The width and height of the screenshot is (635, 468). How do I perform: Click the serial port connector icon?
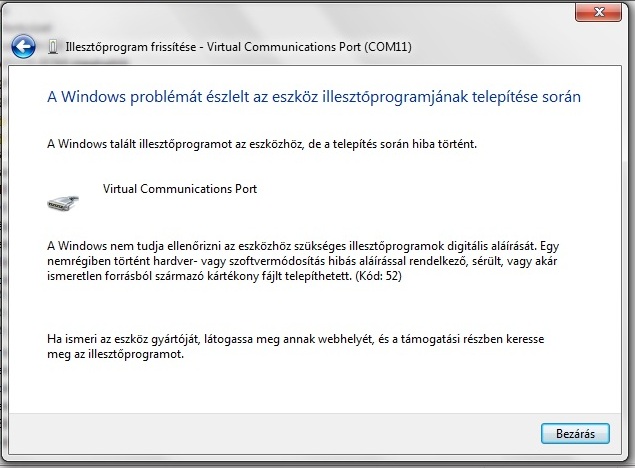[x=63, y=203]
